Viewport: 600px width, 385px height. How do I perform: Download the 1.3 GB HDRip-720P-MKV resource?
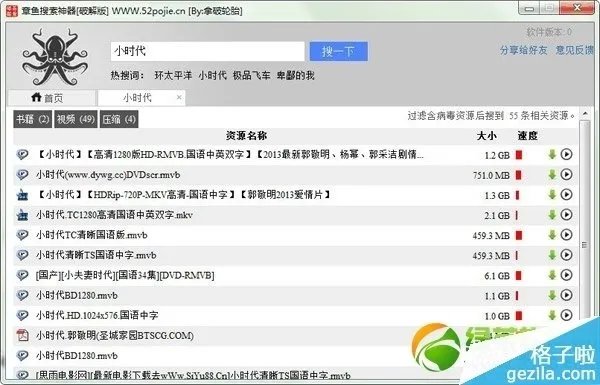(x=552, y=195)
